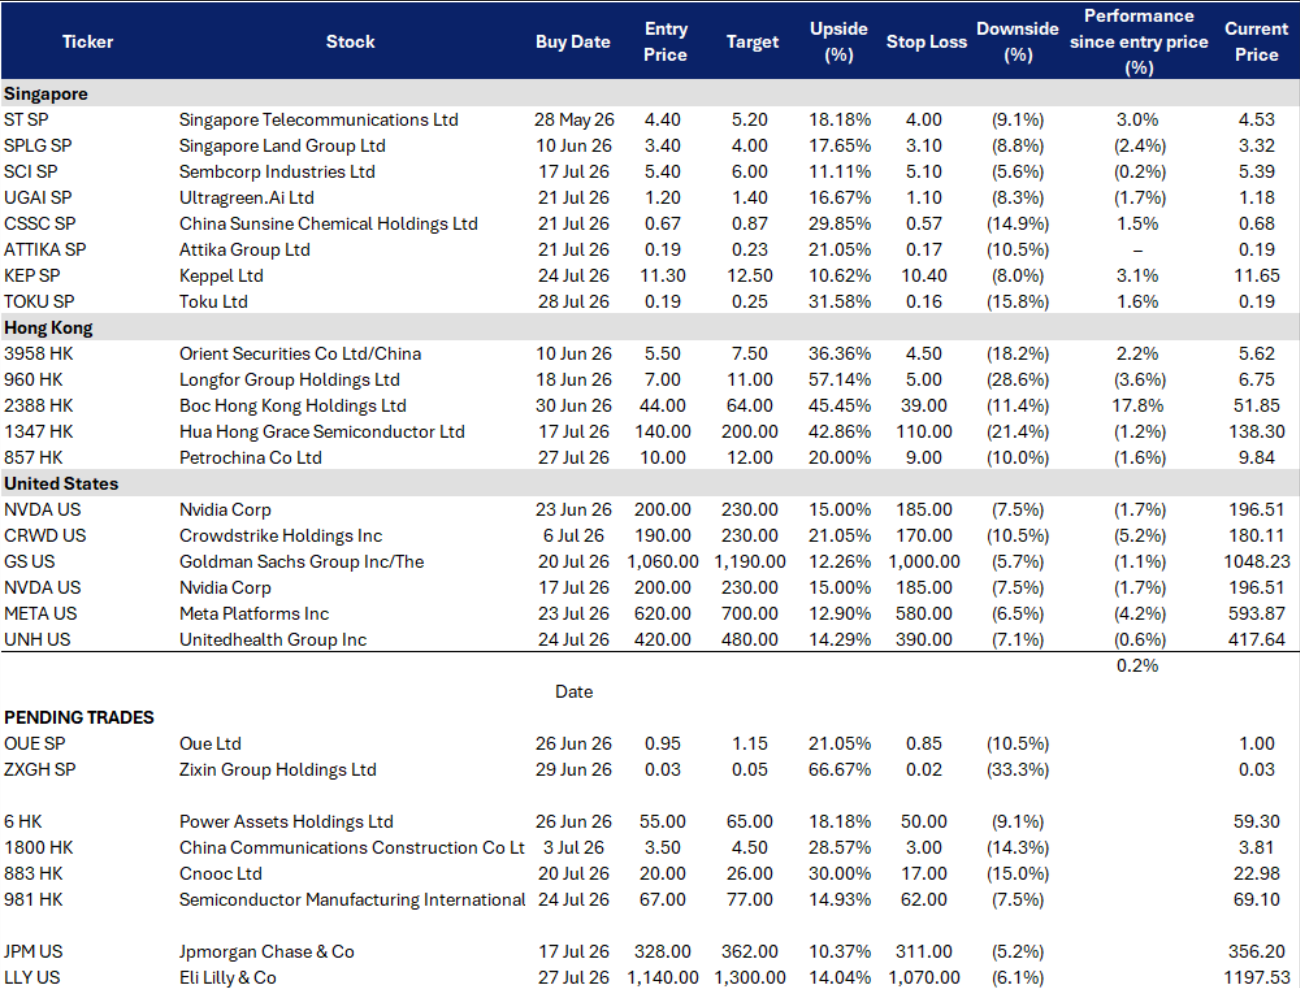Click the PENDING TRADES heading

pyautogui.click(x=79, y=718)
